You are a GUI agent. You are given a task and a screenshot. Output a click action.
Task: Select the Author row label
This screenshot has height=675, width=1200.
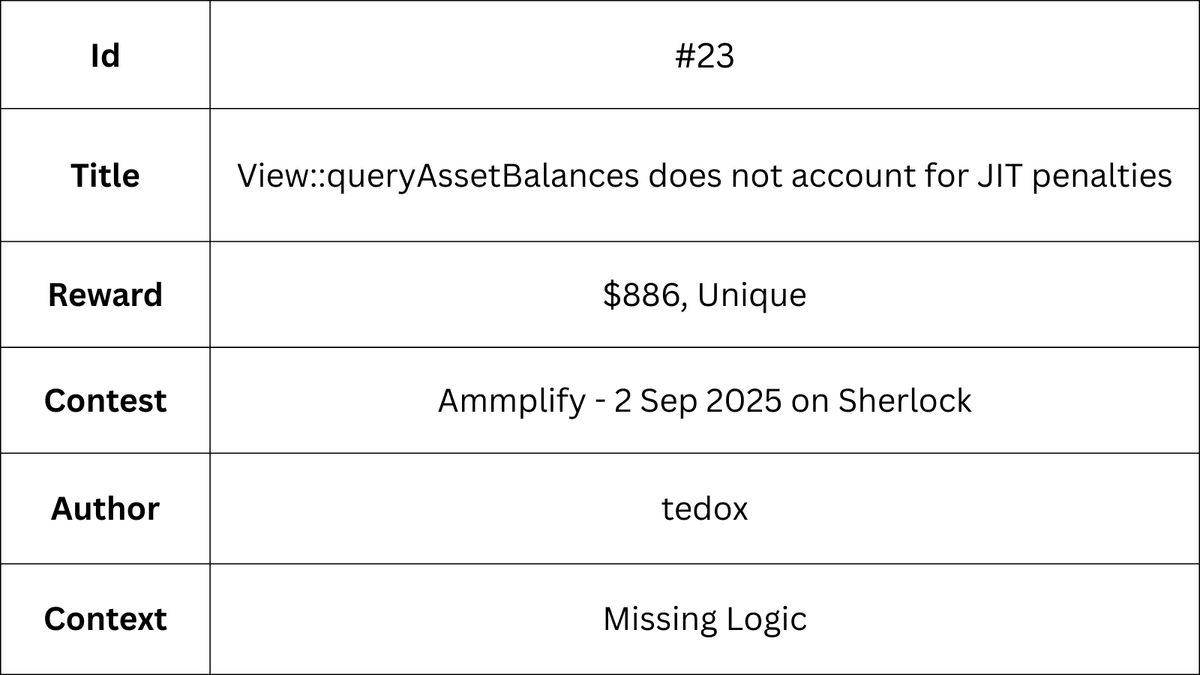tap(105, 508)
